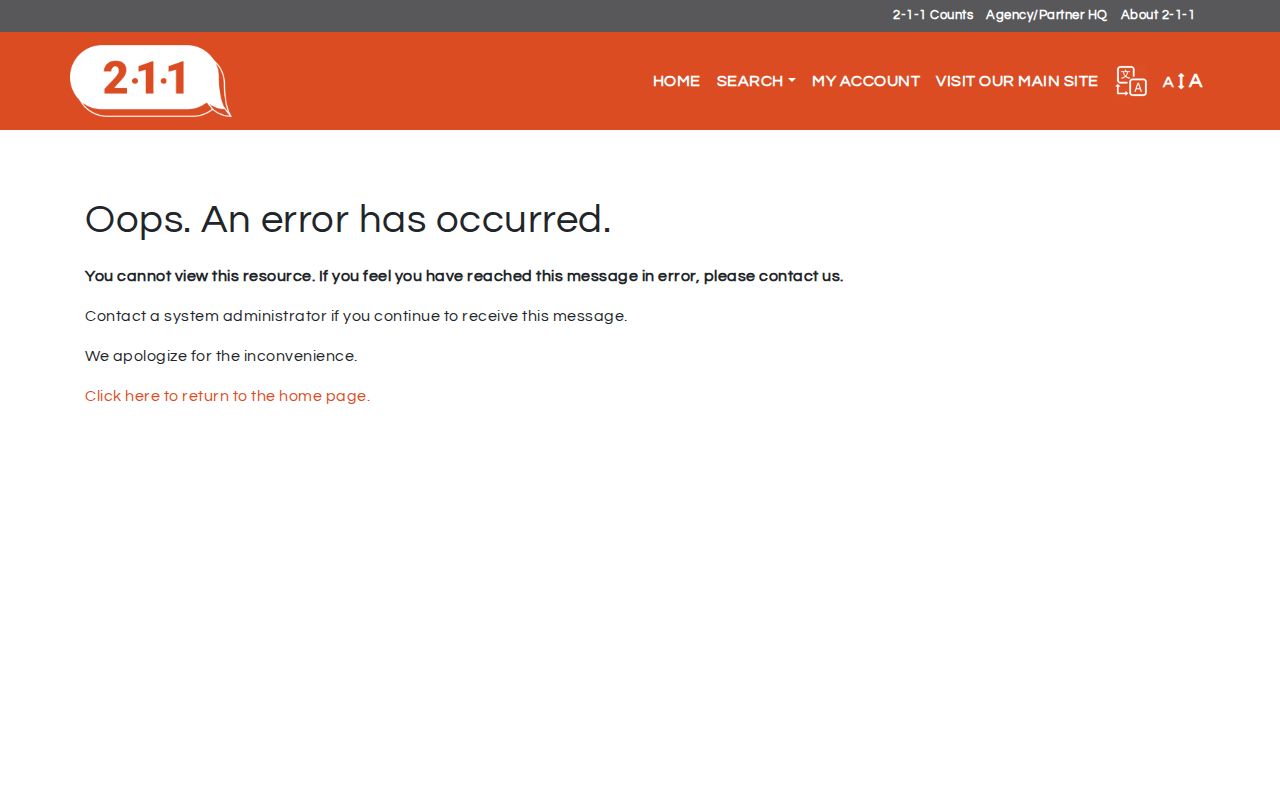Open the 2-1-1 Counts link
Image resolution: width=1280 pixels, height=800 pixels.
[x=933, y=15]
